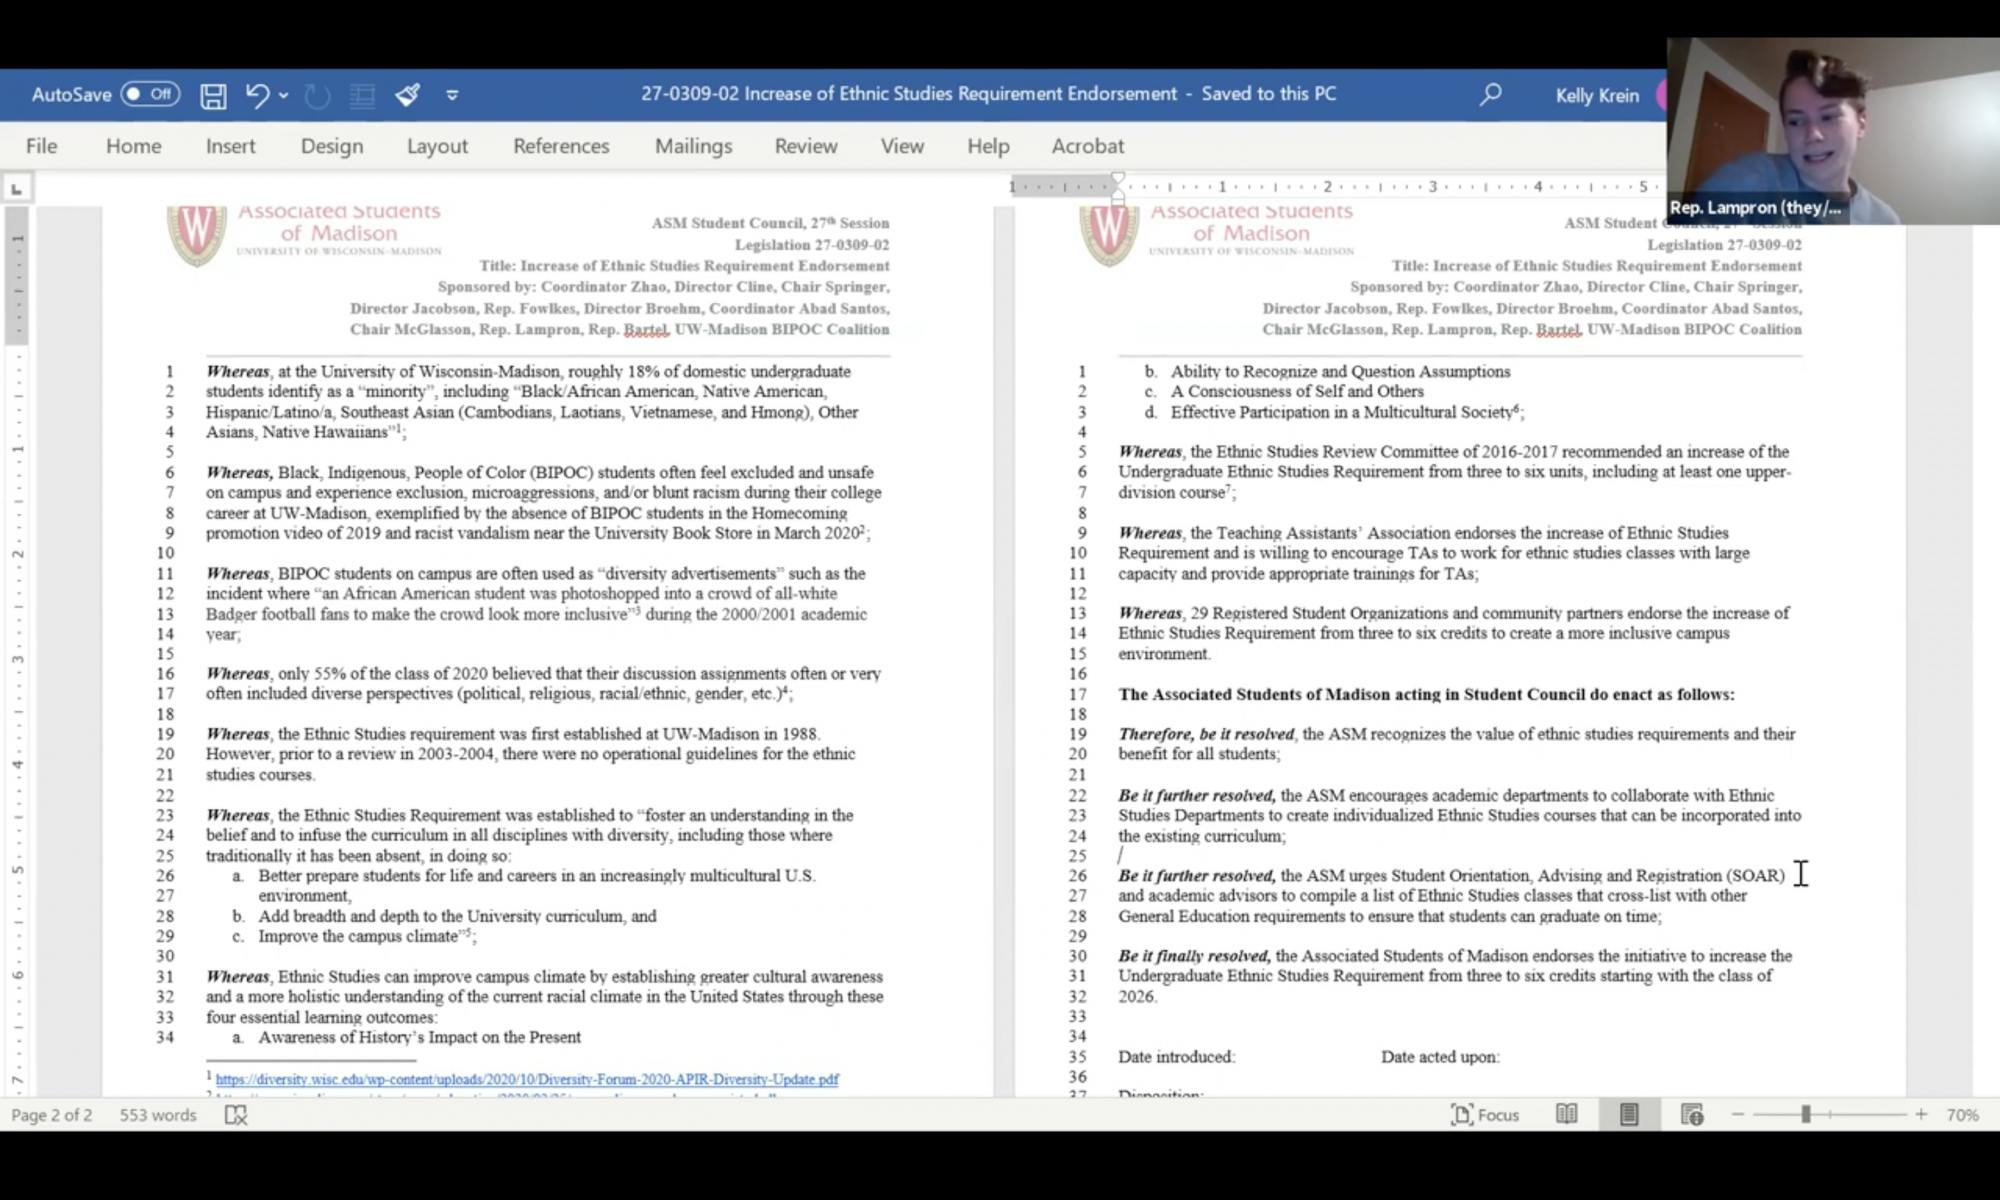Enable Focus mode from the status bar

click(x=1485, y=1114)
